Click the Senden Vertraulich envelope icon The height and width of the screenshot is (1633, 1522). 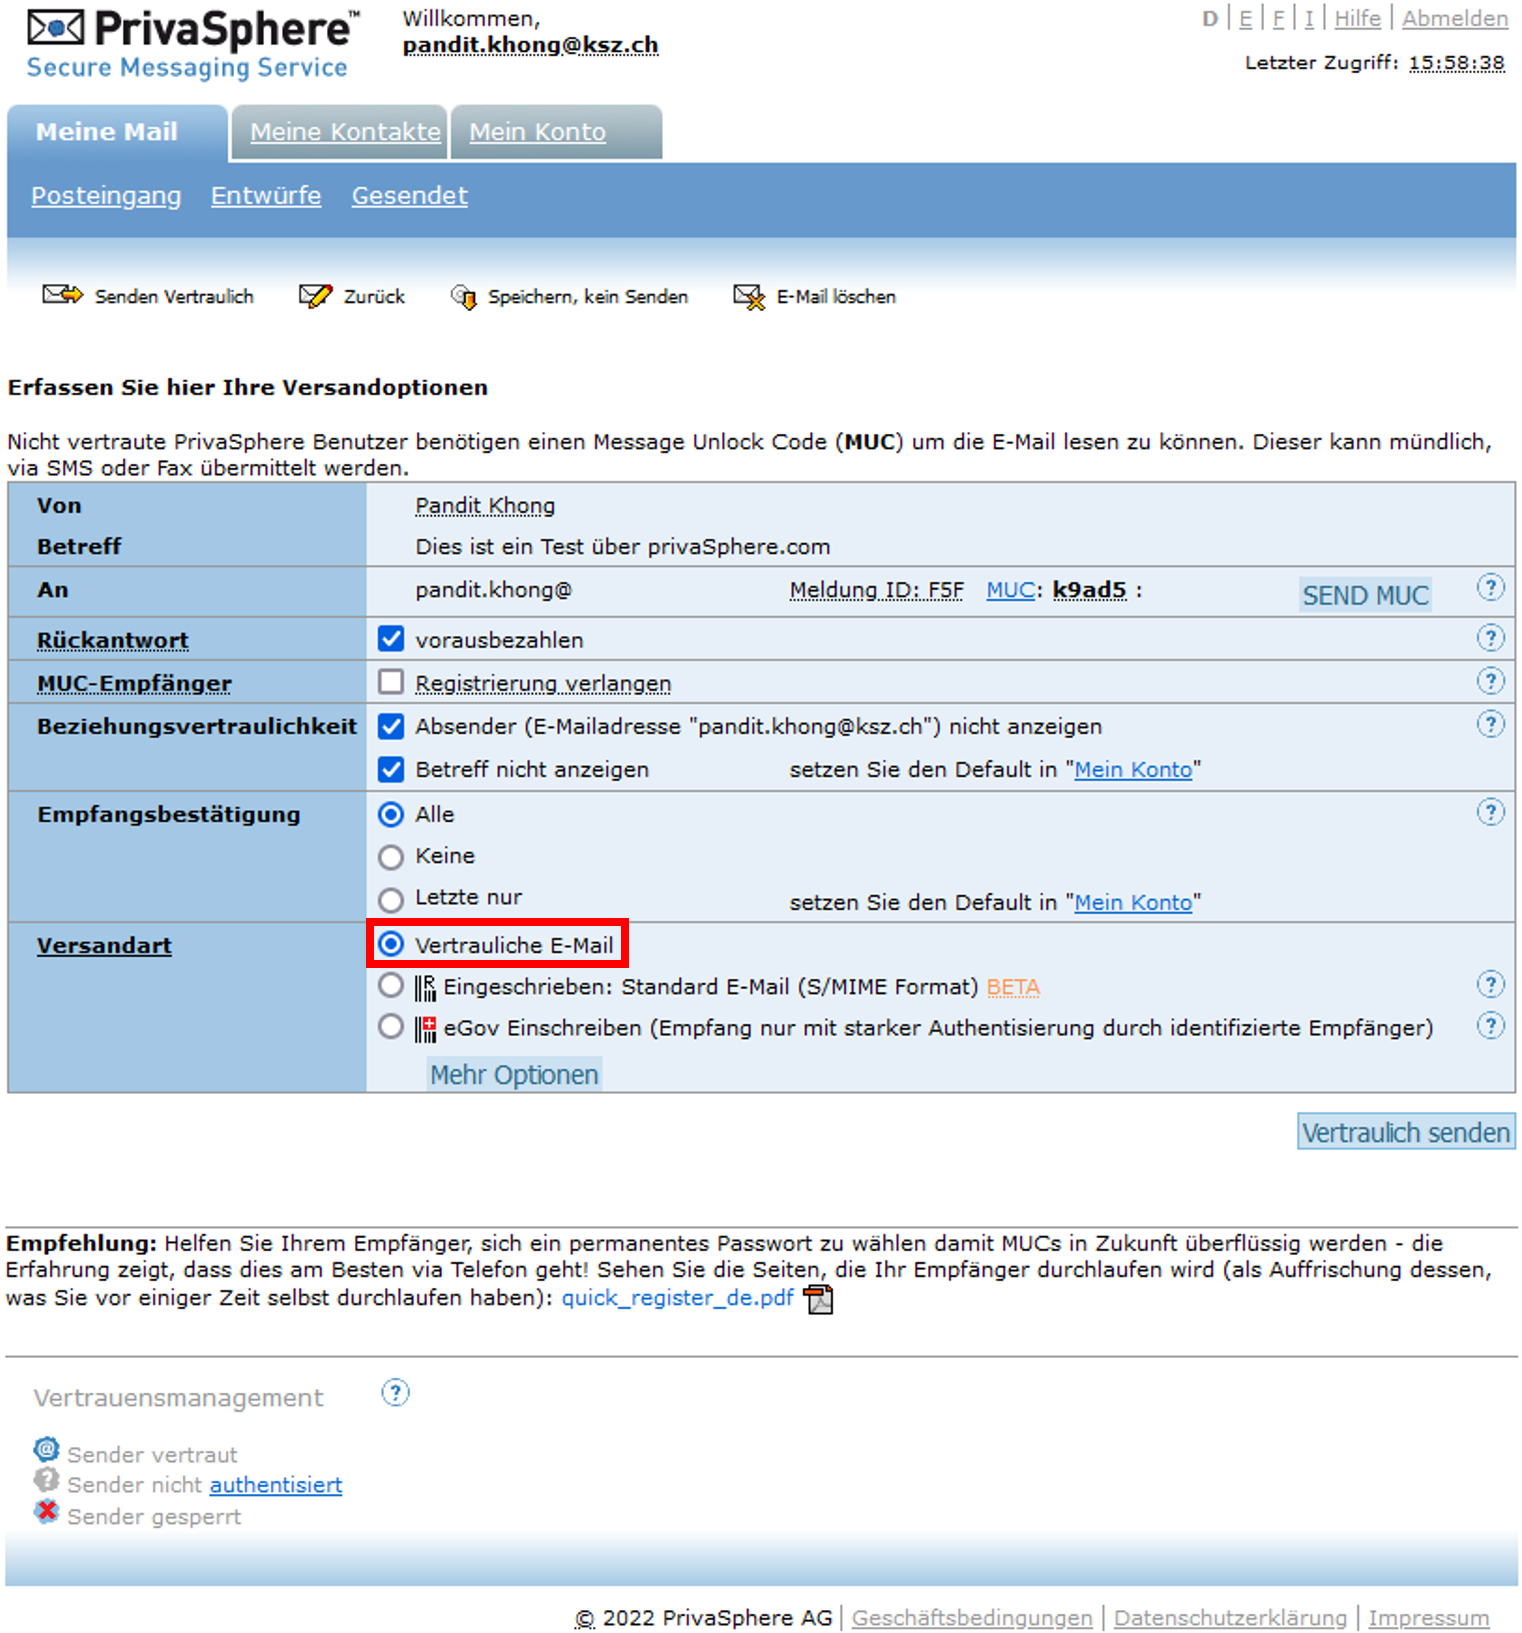62,295
